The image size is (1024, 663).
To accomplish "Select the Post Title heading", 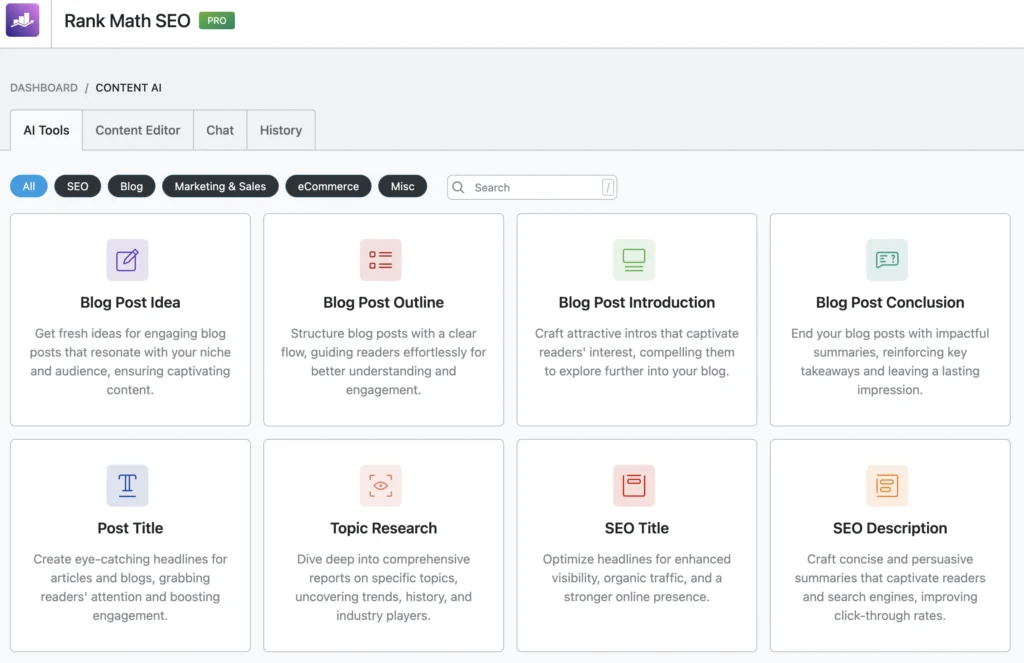I will pos(130,528).
